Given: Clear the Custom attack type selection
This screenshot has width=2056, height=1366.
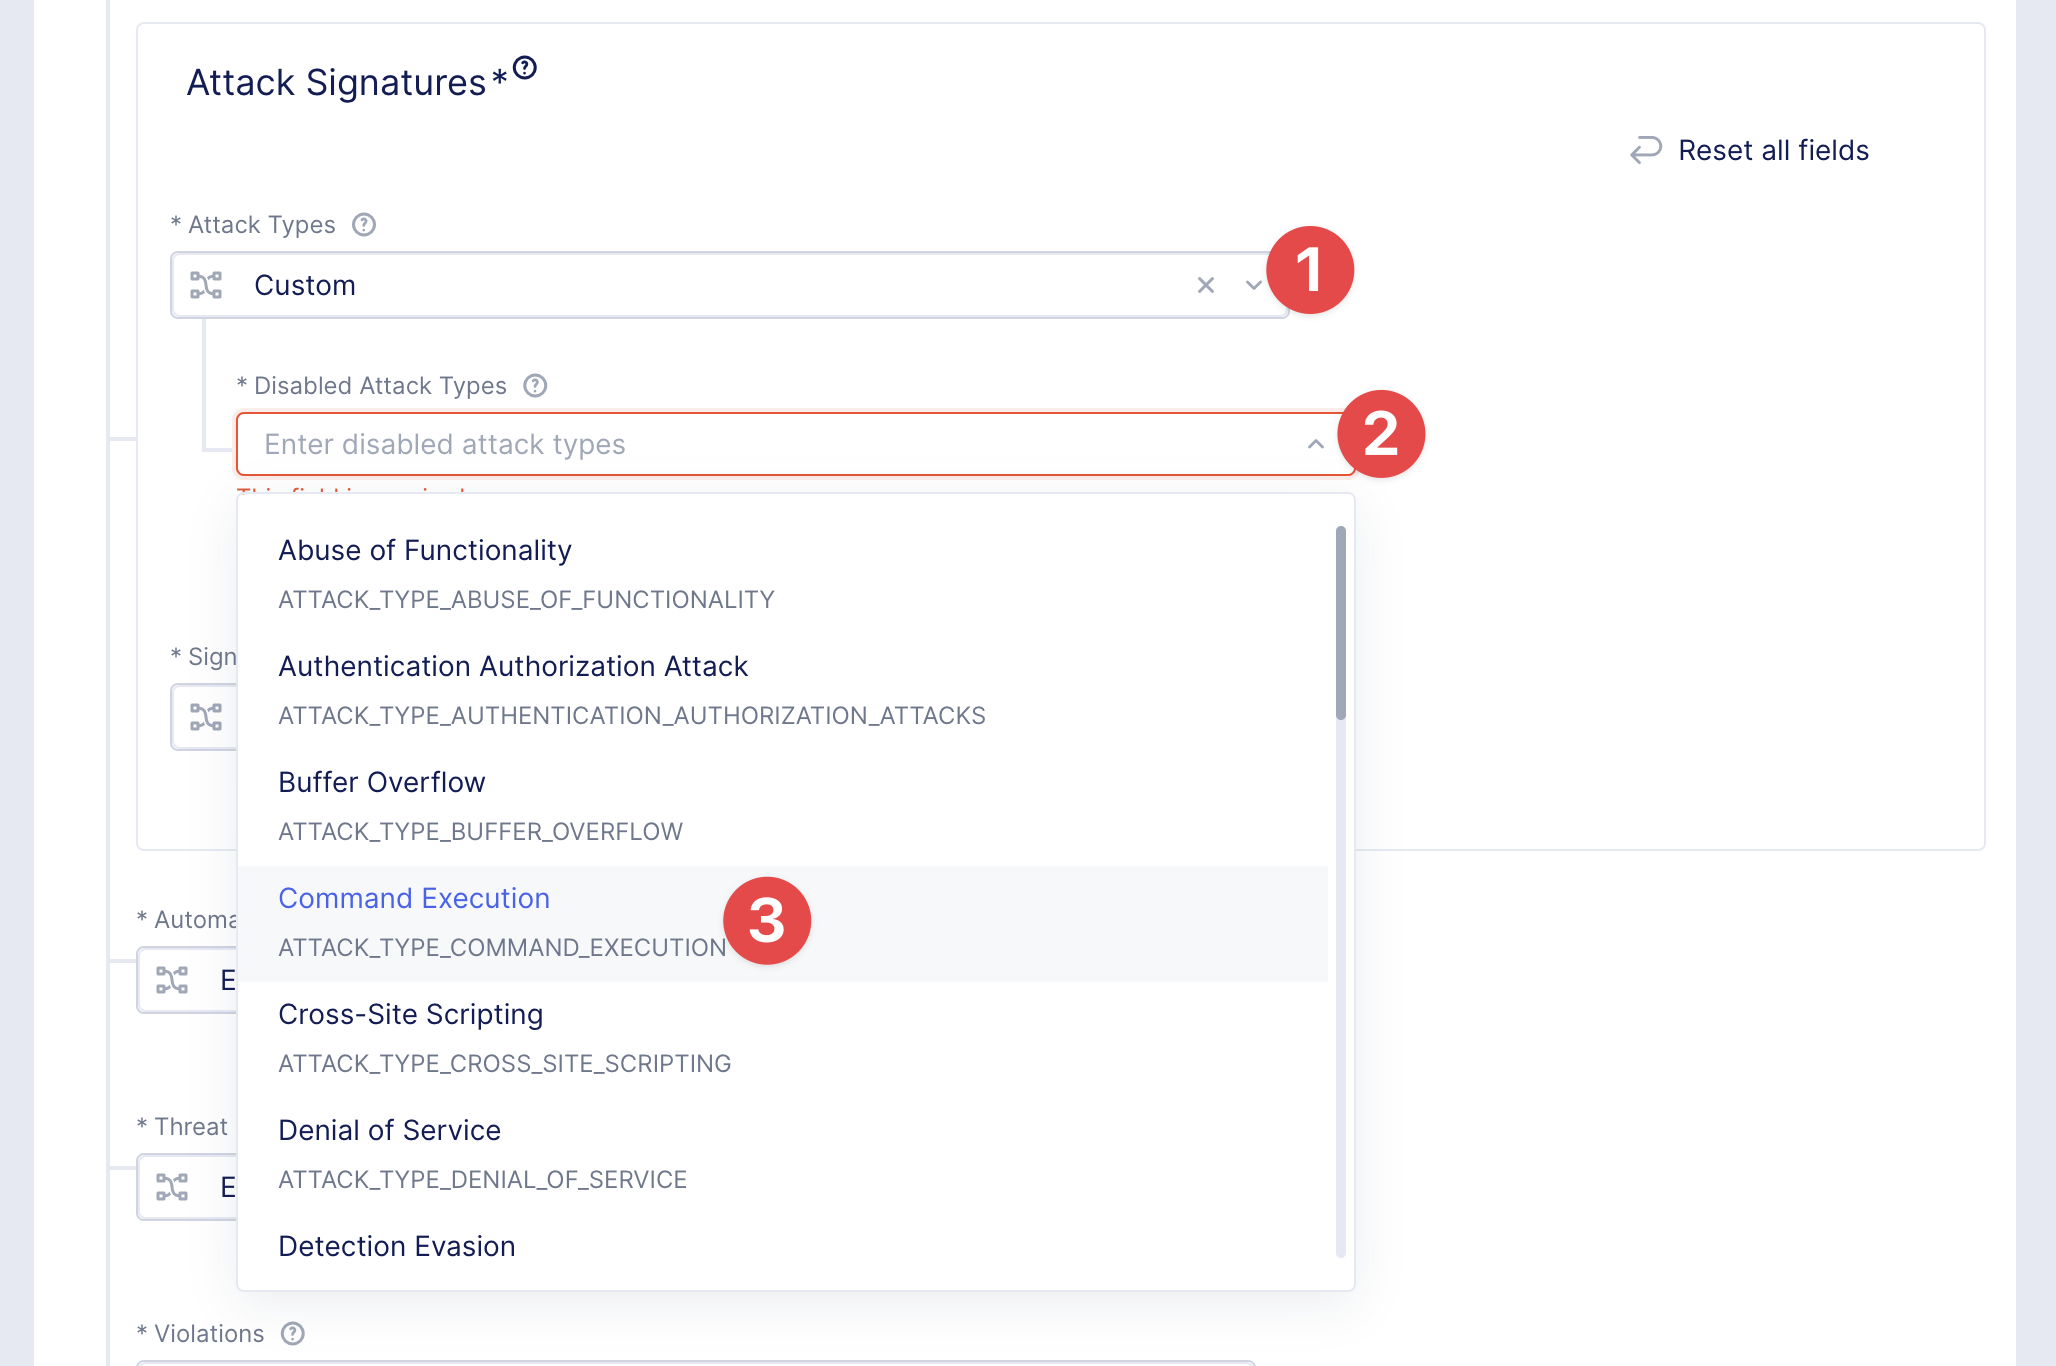Looking at the screenshot, I should point(1206,285).
